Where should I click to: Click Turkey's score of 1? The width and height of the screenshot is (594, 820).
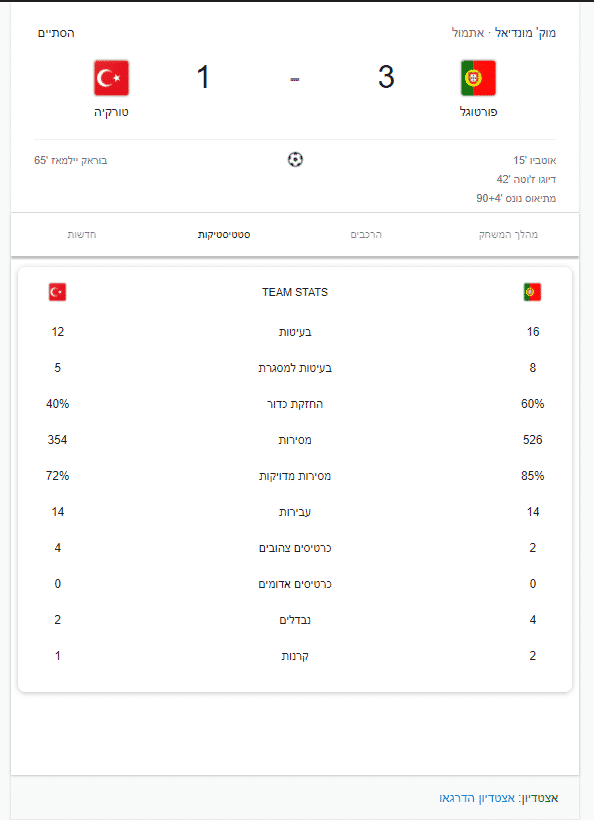pos(203,77)
